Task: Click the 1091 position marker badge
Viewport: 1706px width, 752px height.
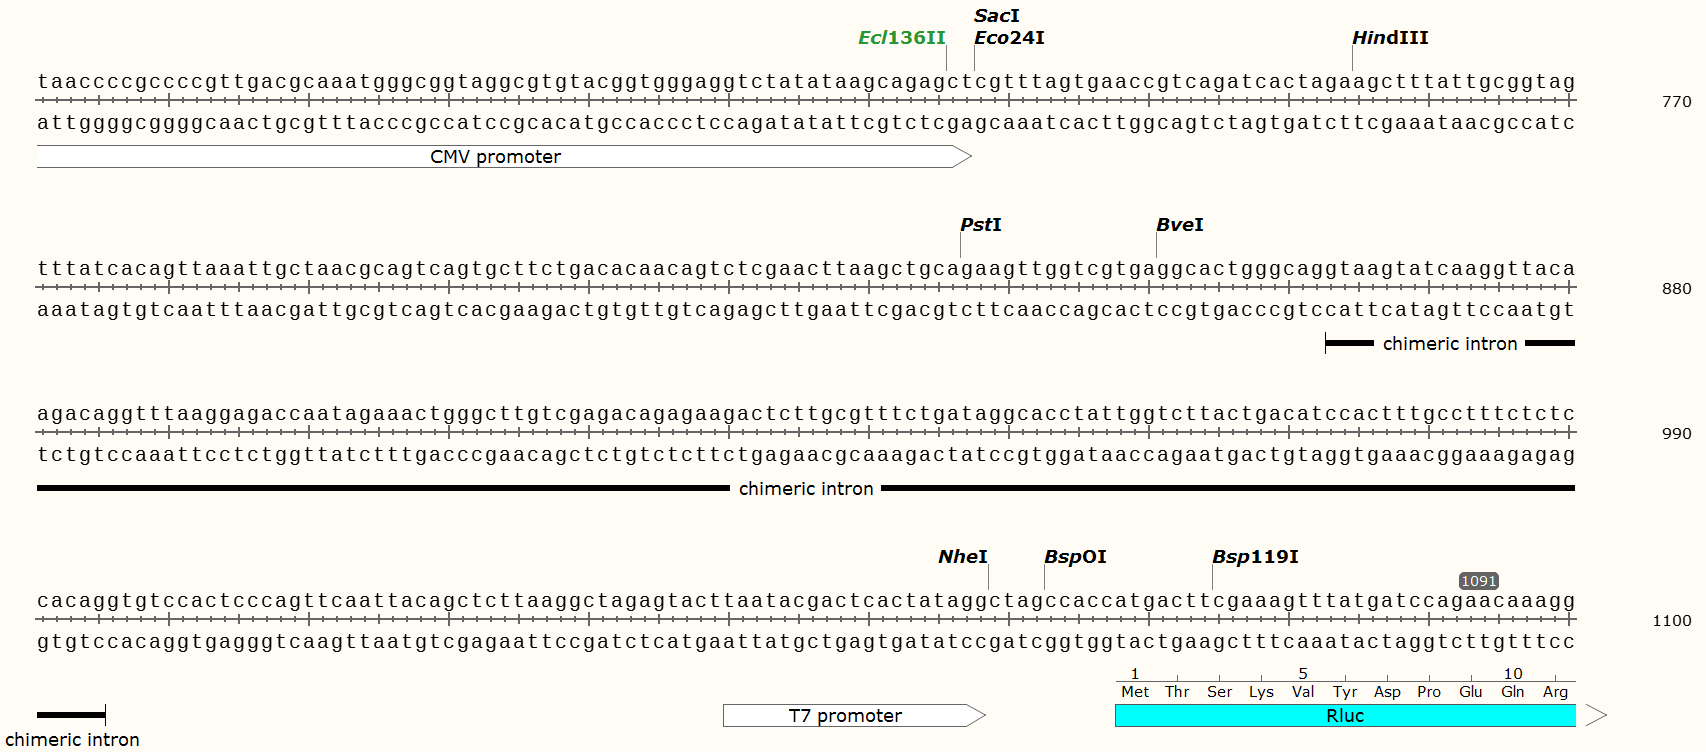Action: (x=1478, y=581)
